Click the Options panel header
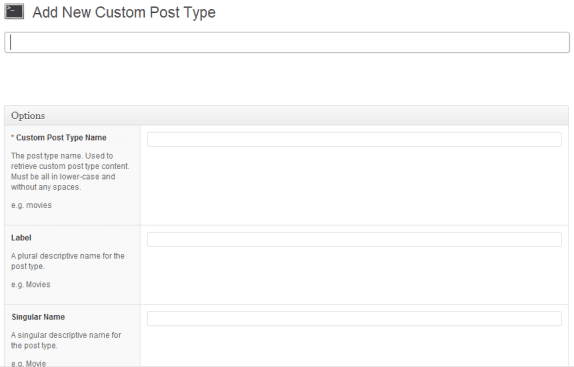 [287, 116]
